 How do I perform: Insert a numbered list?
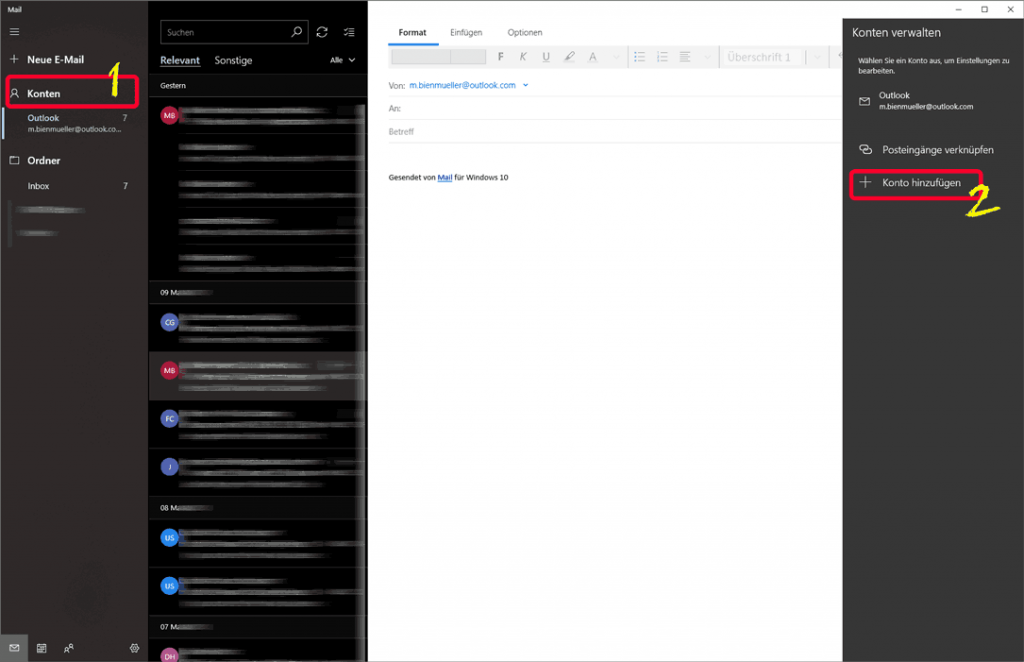662,57
